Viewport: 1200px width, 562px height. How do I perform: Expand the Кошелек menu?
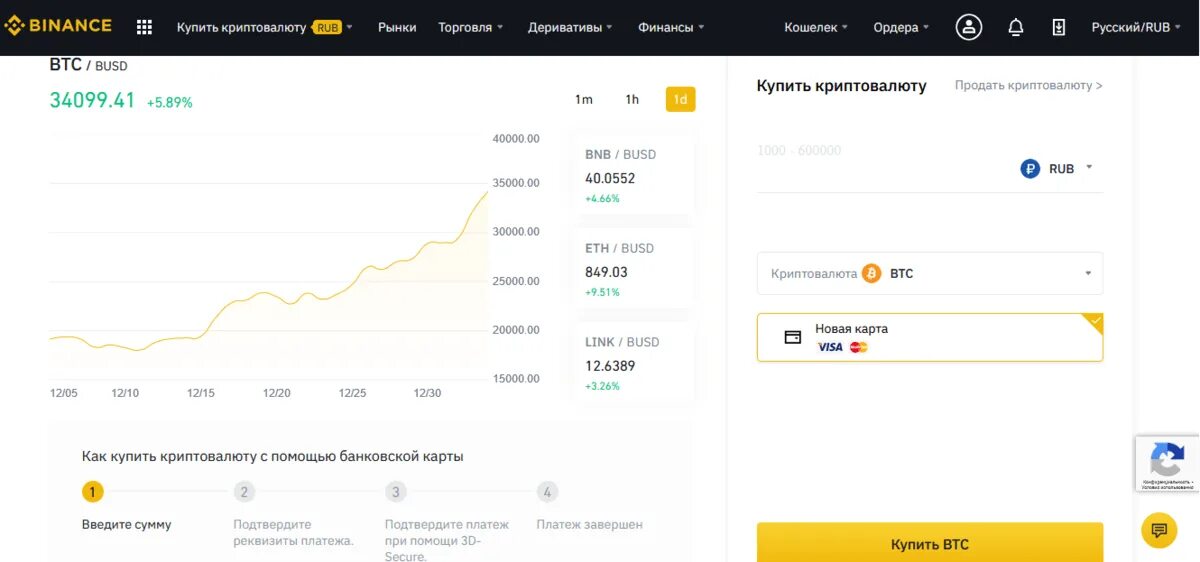(x=816, y=27)
